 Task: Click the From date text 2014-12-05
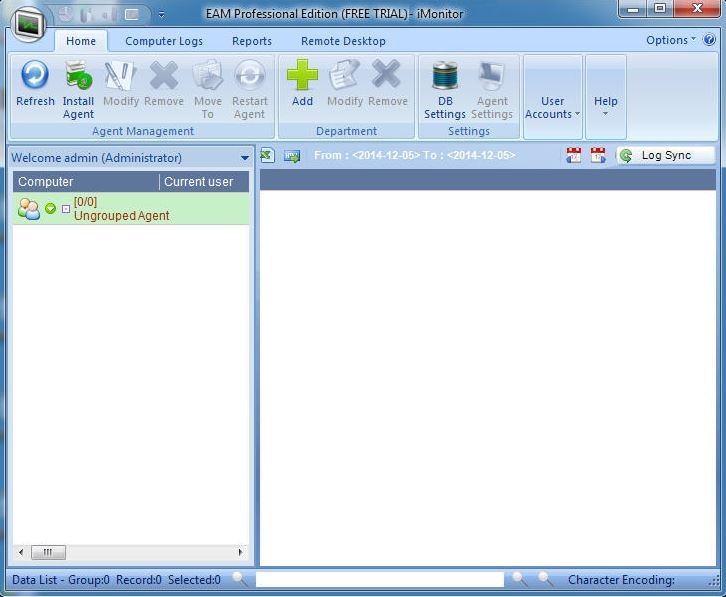(386, 155)
